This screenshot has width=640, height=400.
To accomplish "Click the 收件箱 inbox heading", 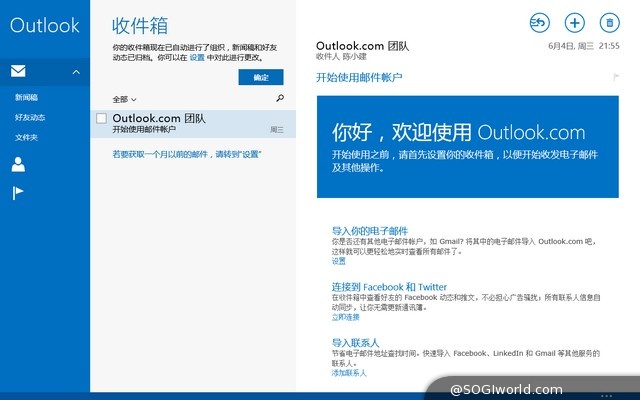I will coord(140,26).
